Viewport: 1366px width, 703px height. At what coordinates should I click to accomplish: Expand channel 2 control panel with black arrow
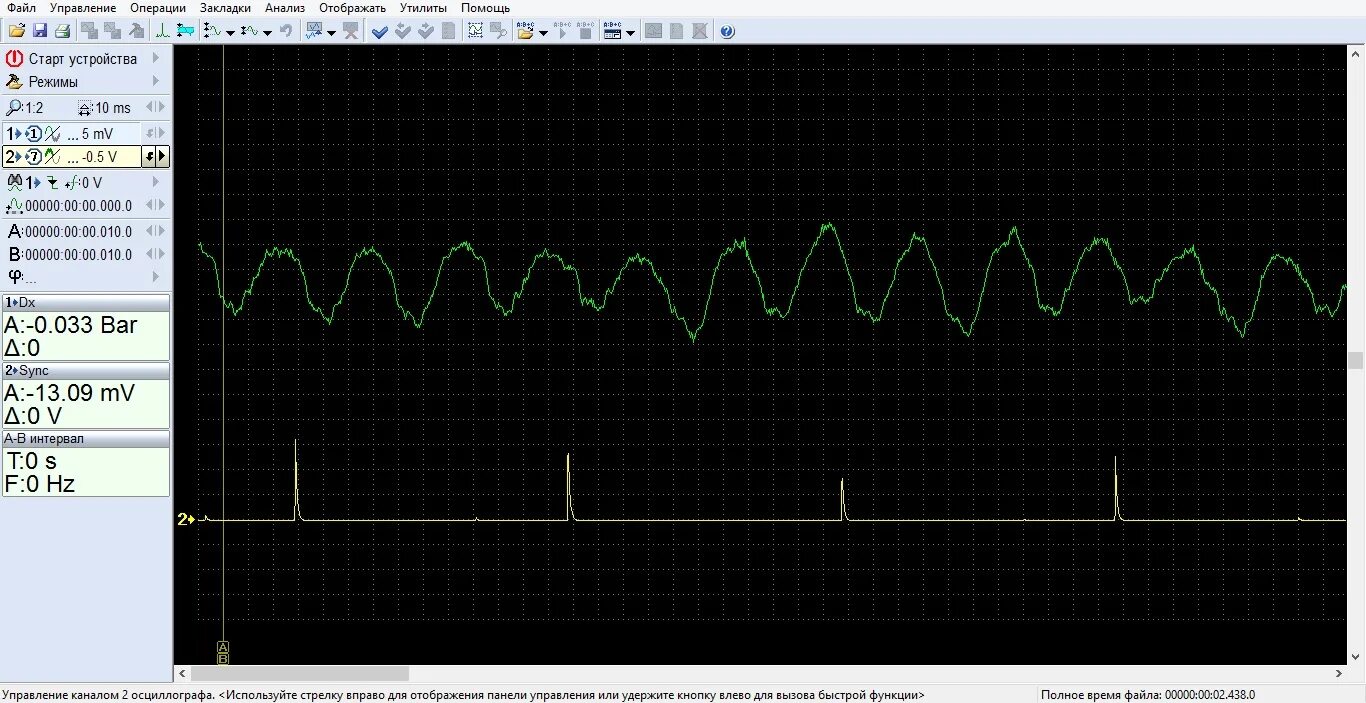[162, 157]
